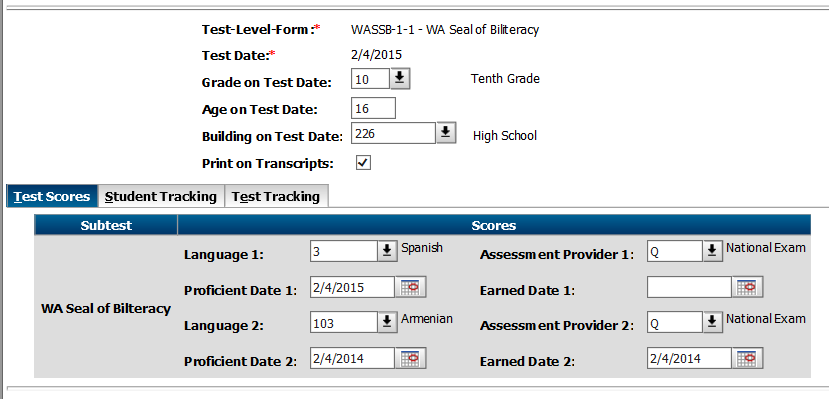The width and height of the screenshot is (829, 399).
Task: Open Language 2 dropdown arrow
Action: pos(387,322)
